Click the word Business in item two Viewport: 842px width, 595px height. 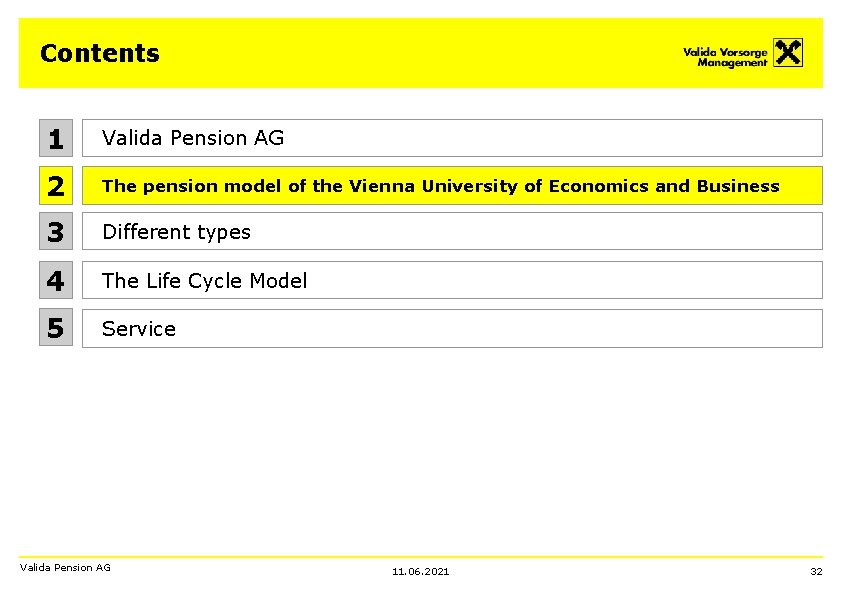click(x=738, y=186)
